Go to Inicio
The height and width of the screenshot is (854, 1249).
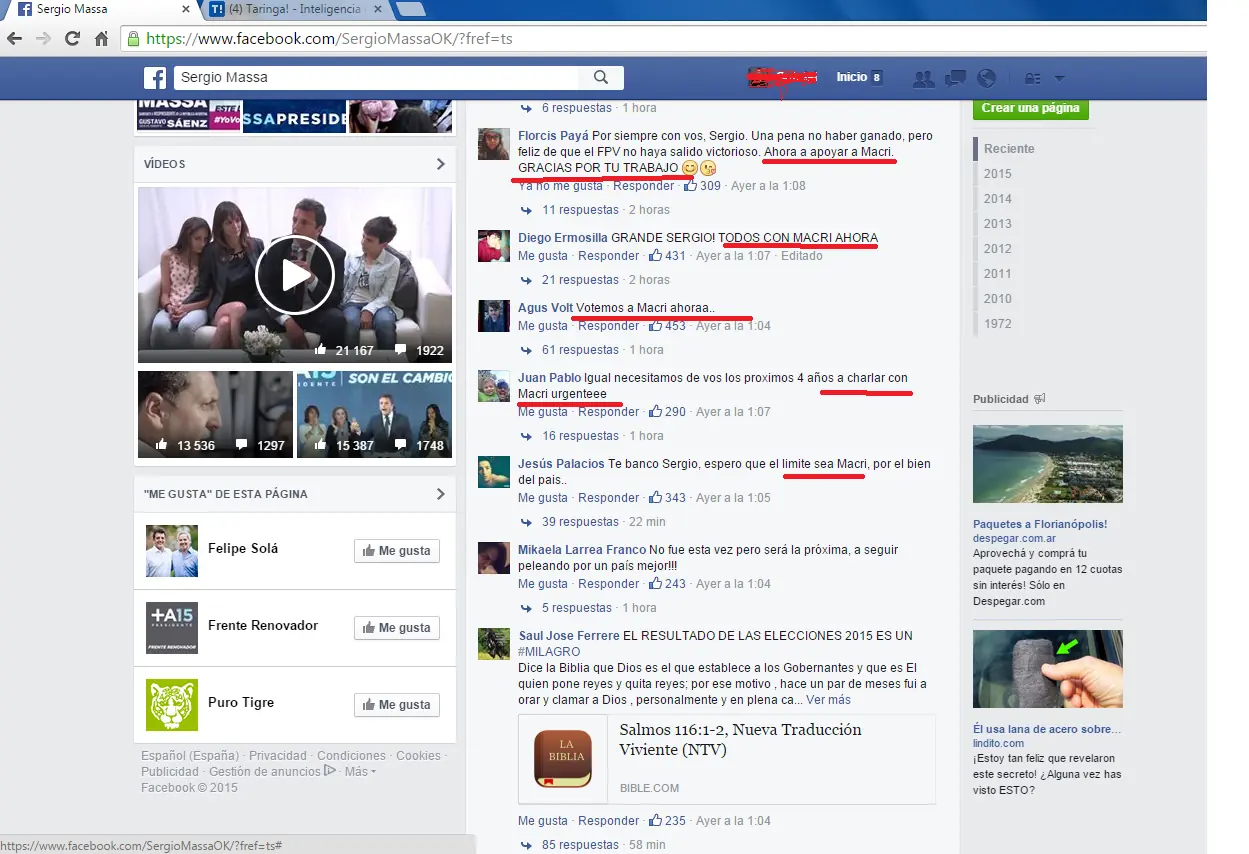point(851,77)
